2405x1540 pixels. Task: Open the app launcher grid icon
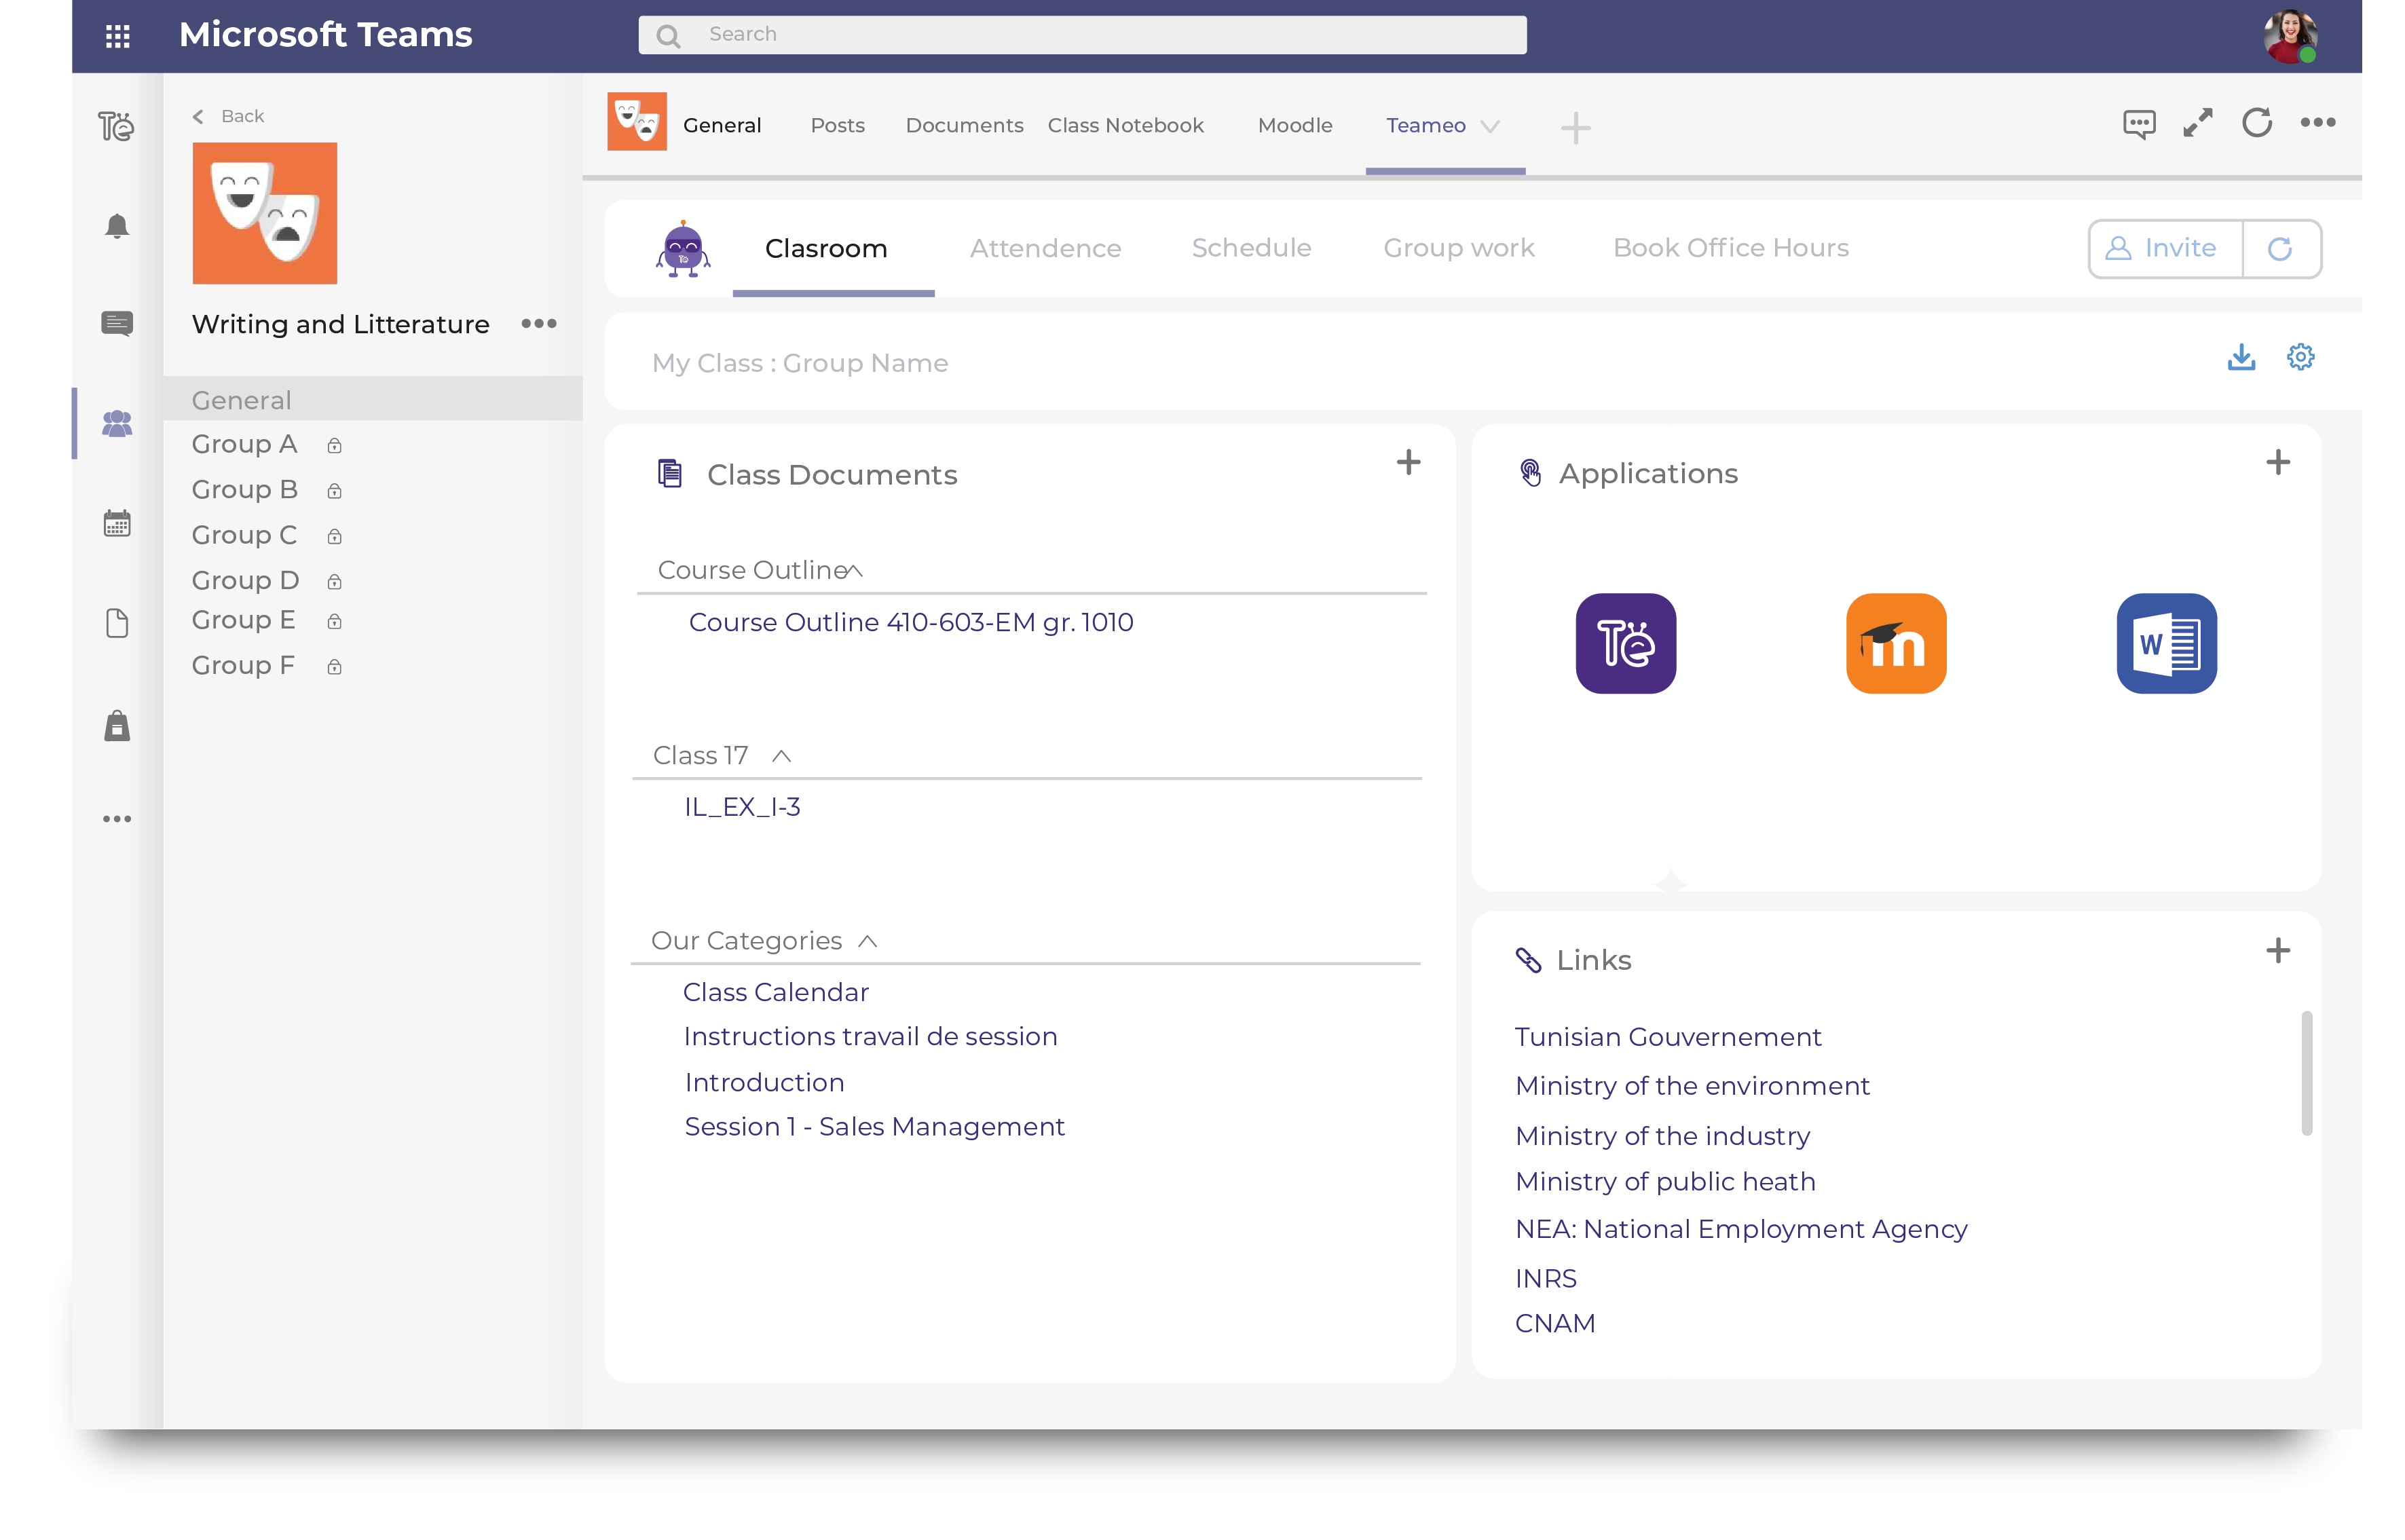point(118,36)
